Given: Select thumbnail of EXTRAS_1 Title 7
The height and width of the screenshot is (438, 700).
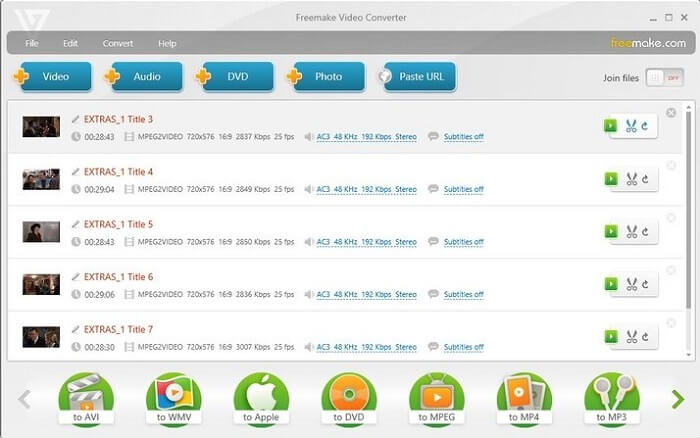Looking at the screenshot, I should (41, 337).
